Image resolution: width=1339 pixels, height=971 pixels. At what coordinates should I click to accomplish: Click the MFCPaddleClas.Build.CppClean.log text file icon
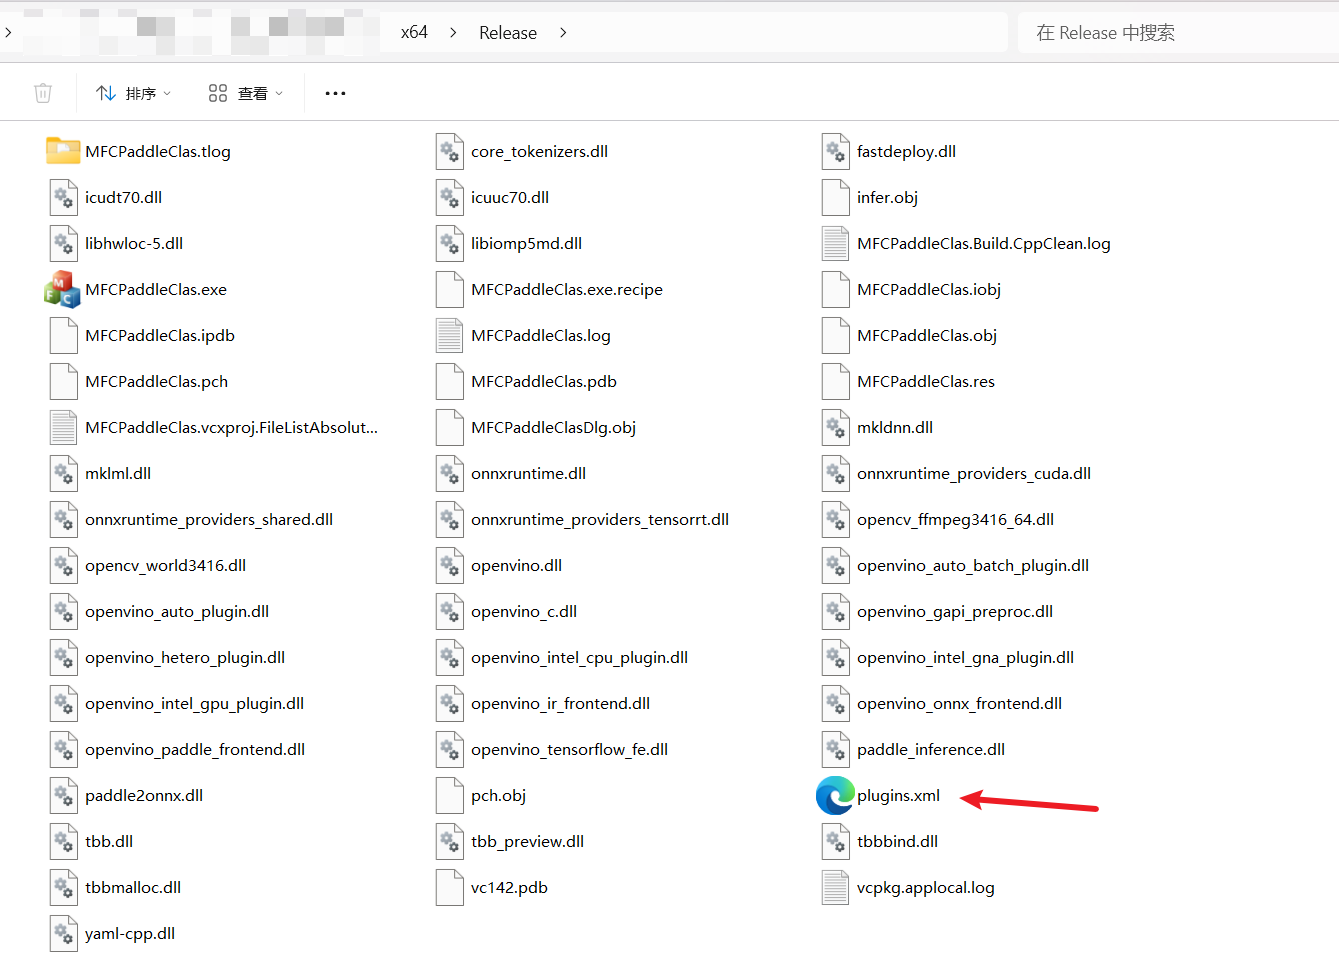[835, 243]
